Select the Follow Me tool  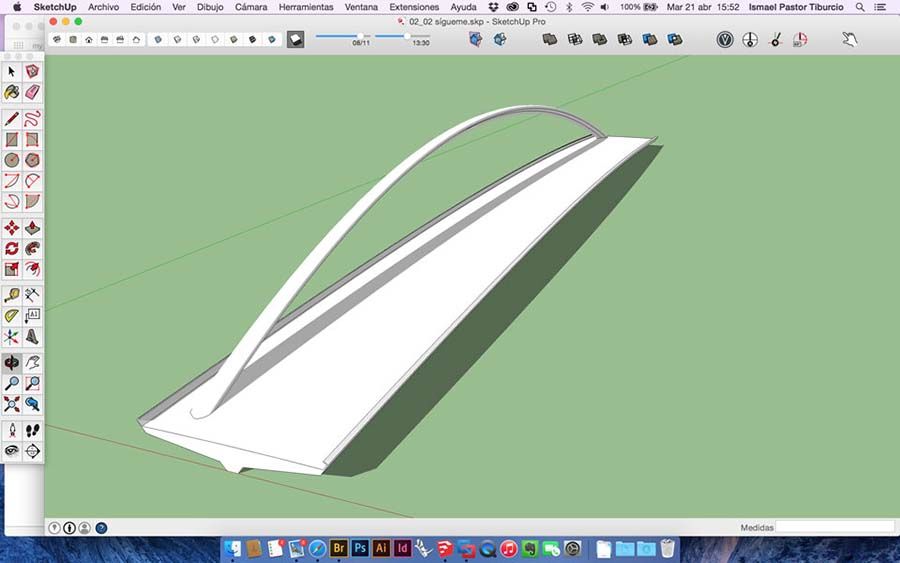(32, 249)
